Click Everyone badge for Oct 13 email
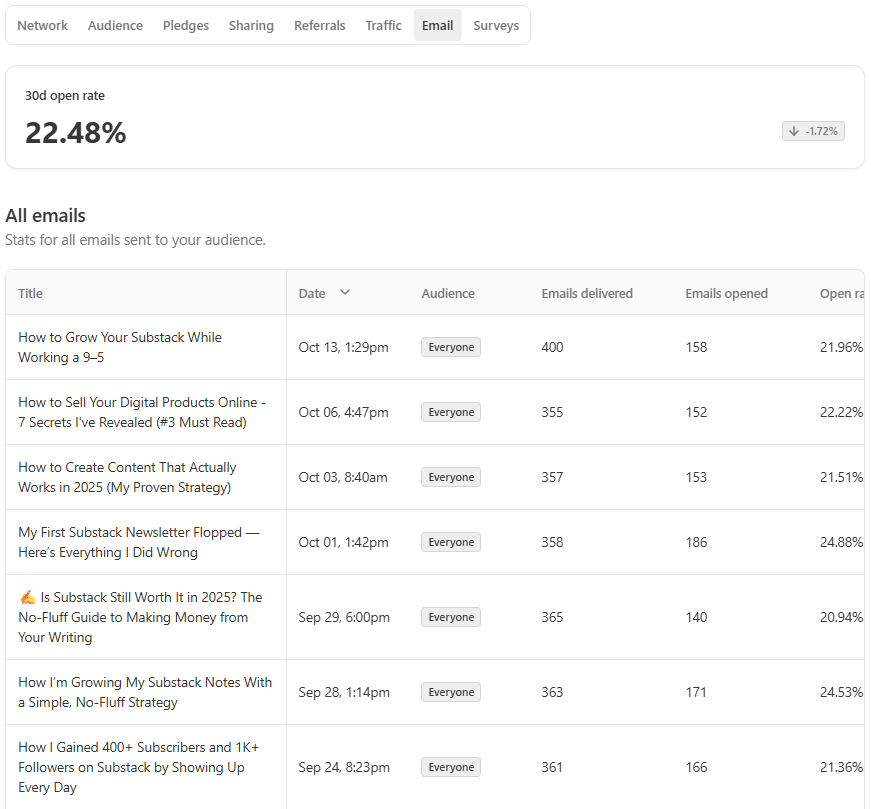The height and width of the screenshot is (809, 871). click(451, 347)
